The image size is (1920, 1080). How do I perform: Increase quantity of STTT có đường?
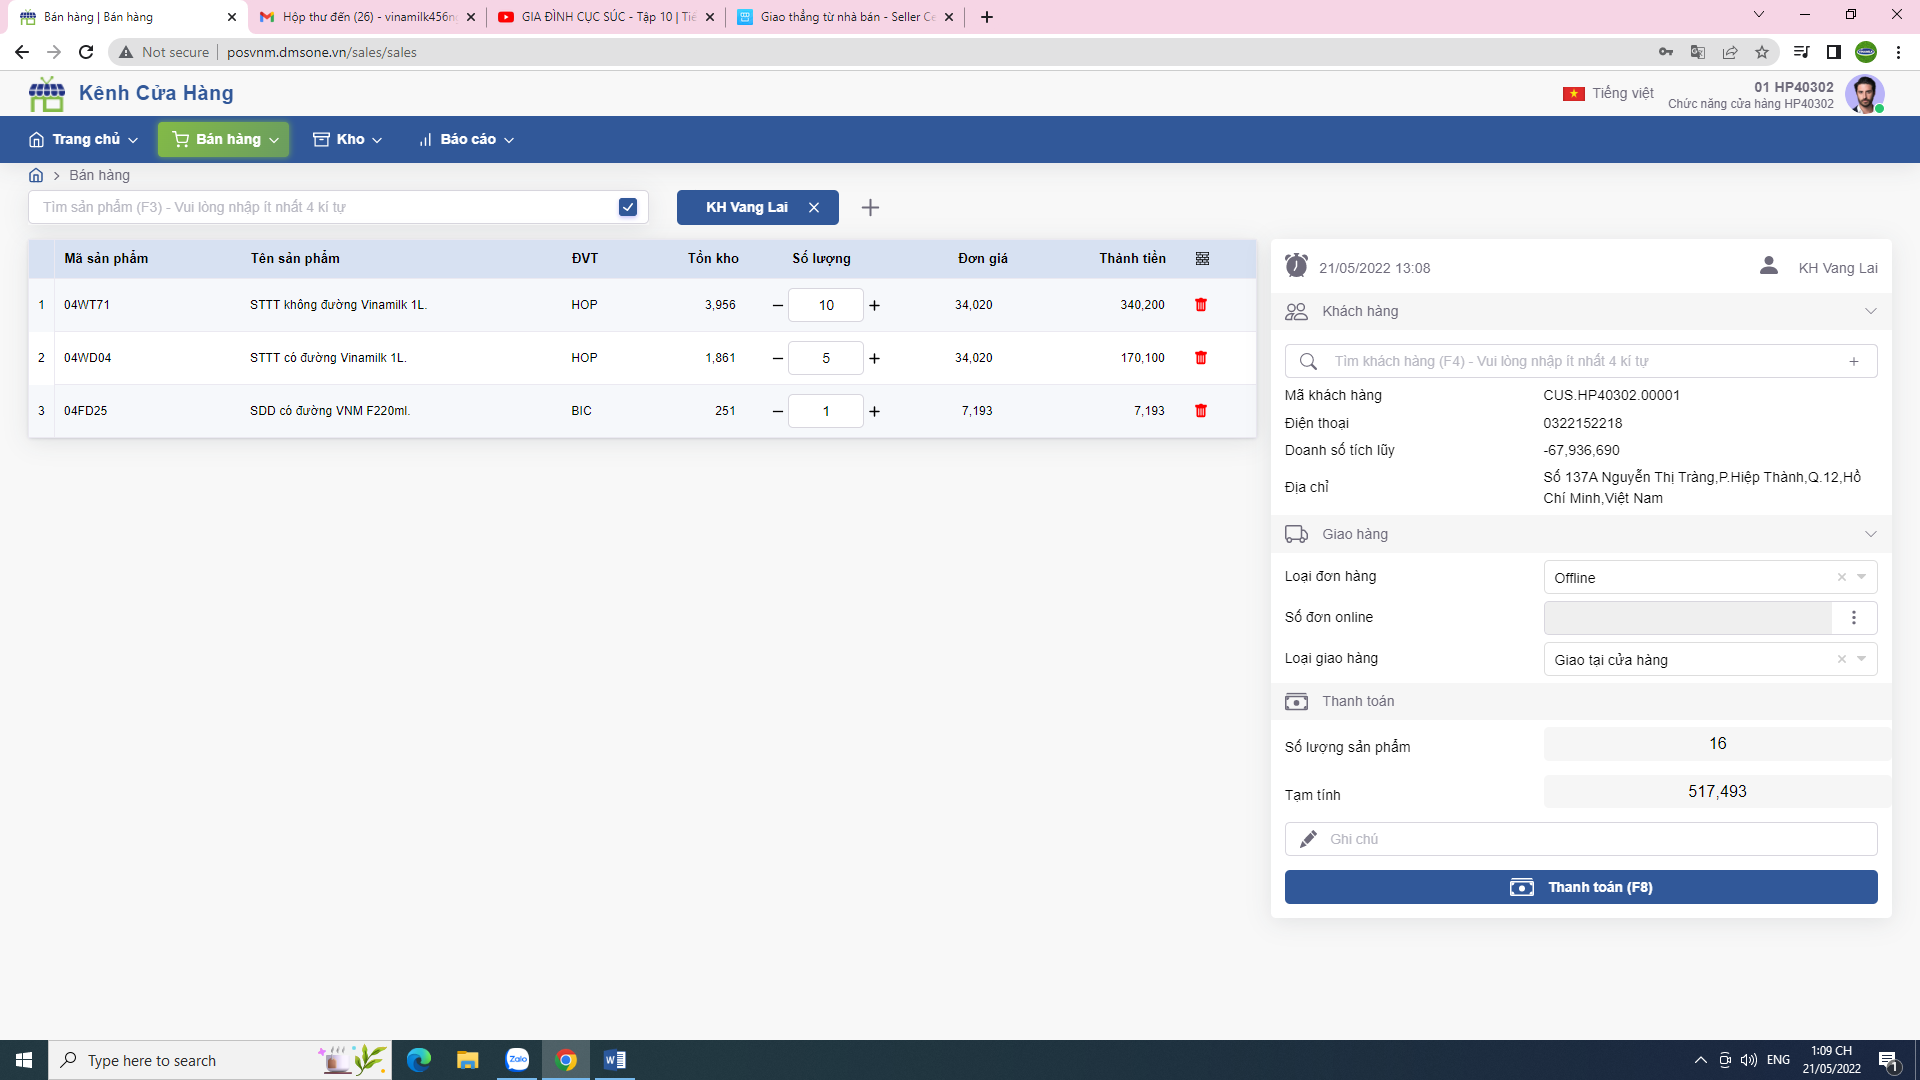875,358
